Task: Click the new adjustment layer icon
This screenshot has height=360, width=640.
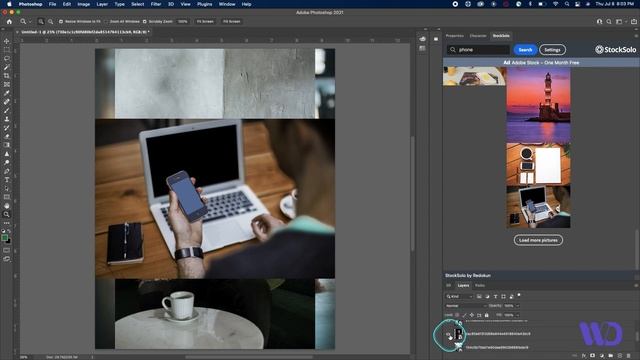Action: click(x=602, y=356)
